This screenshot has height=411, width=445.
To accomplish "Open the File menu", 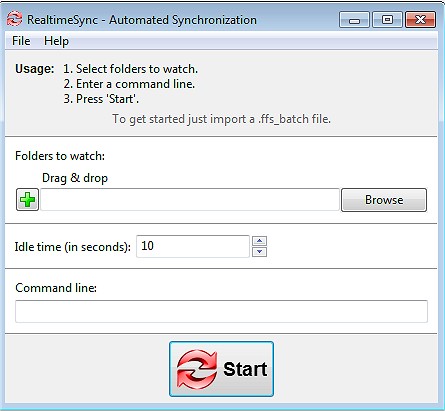I will pyautogui.click(x=21, y=41).
